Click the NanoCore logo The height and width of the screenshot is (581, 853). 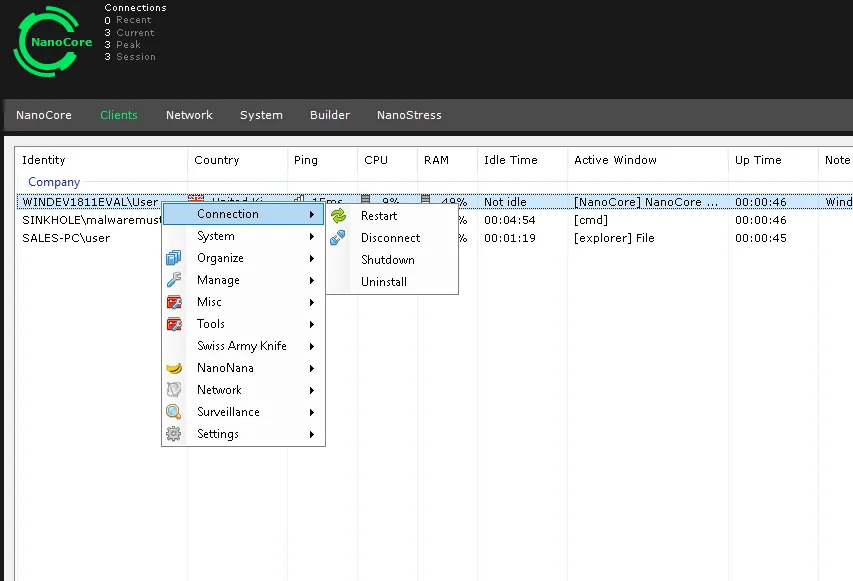point(52,41)
